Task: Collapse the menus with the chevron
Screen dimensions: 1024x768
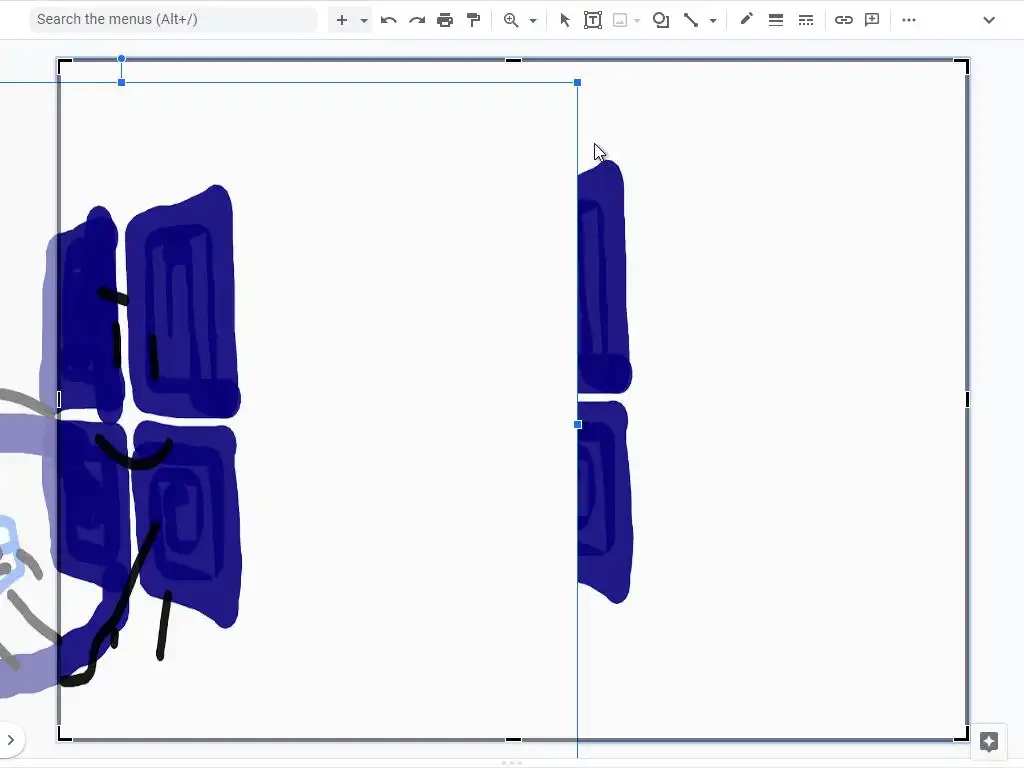Action: point(989,20)
